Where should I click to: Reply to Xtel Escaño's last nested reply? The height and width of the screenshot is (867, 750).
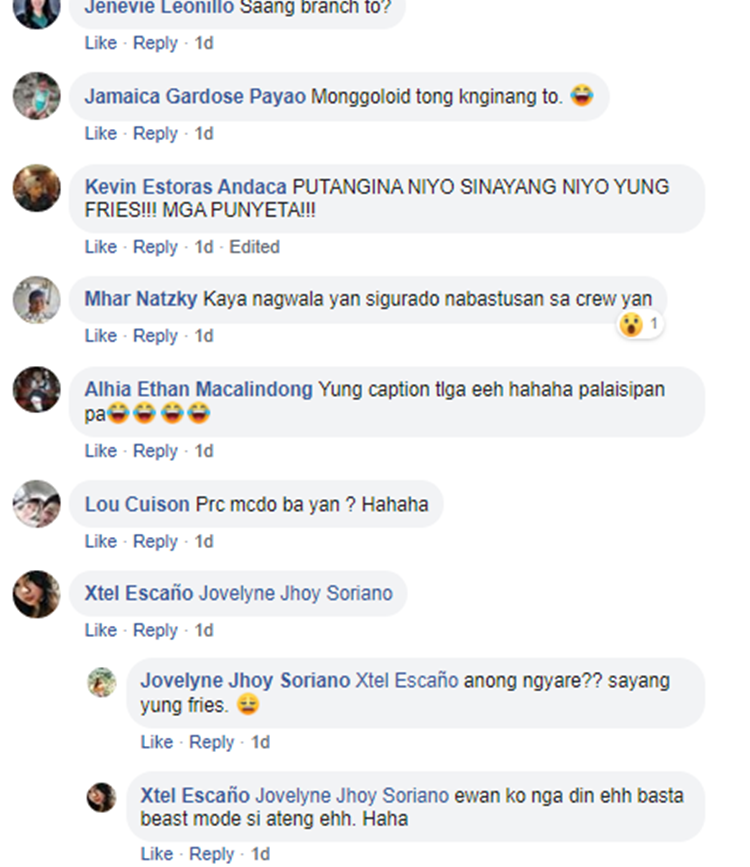click(211, 854)
